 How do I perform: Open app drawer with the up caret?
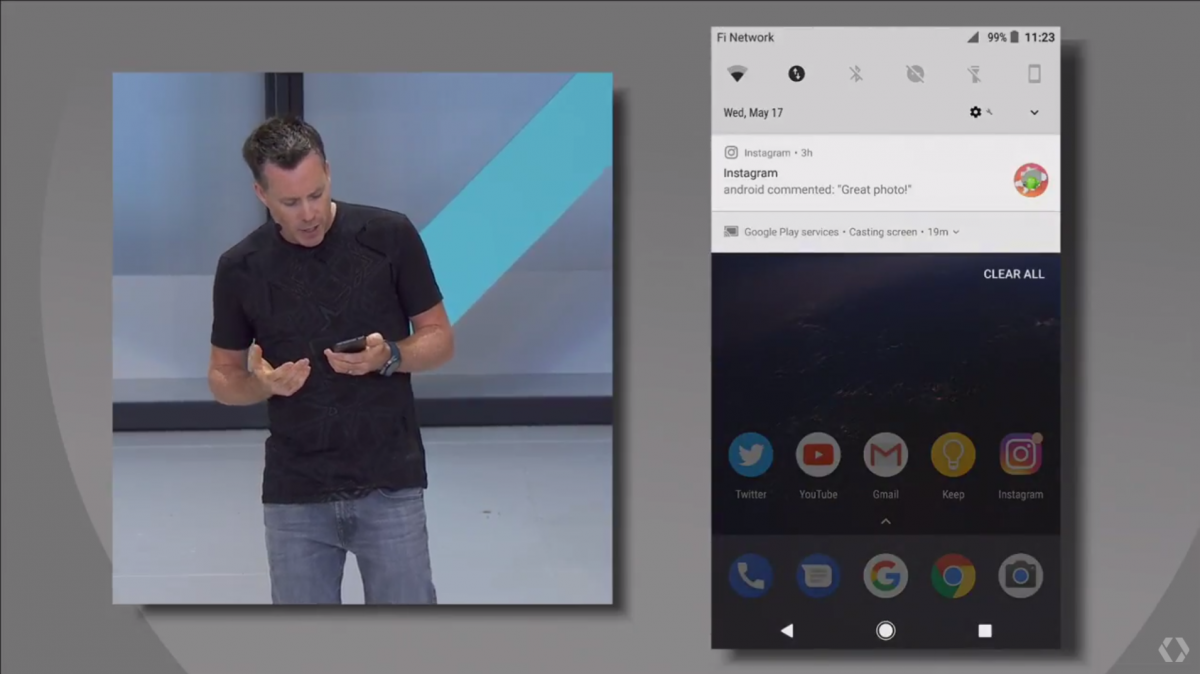(885, 521)
